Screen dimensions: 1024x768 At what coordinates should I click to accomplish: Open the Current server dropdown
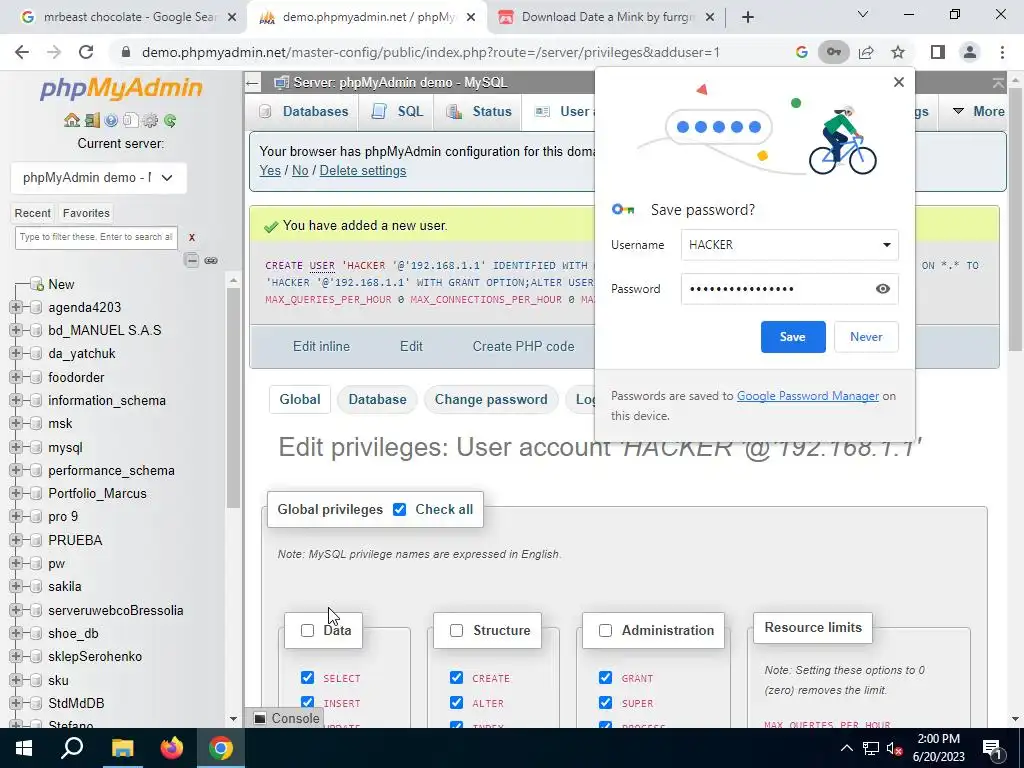coord(99,178)
